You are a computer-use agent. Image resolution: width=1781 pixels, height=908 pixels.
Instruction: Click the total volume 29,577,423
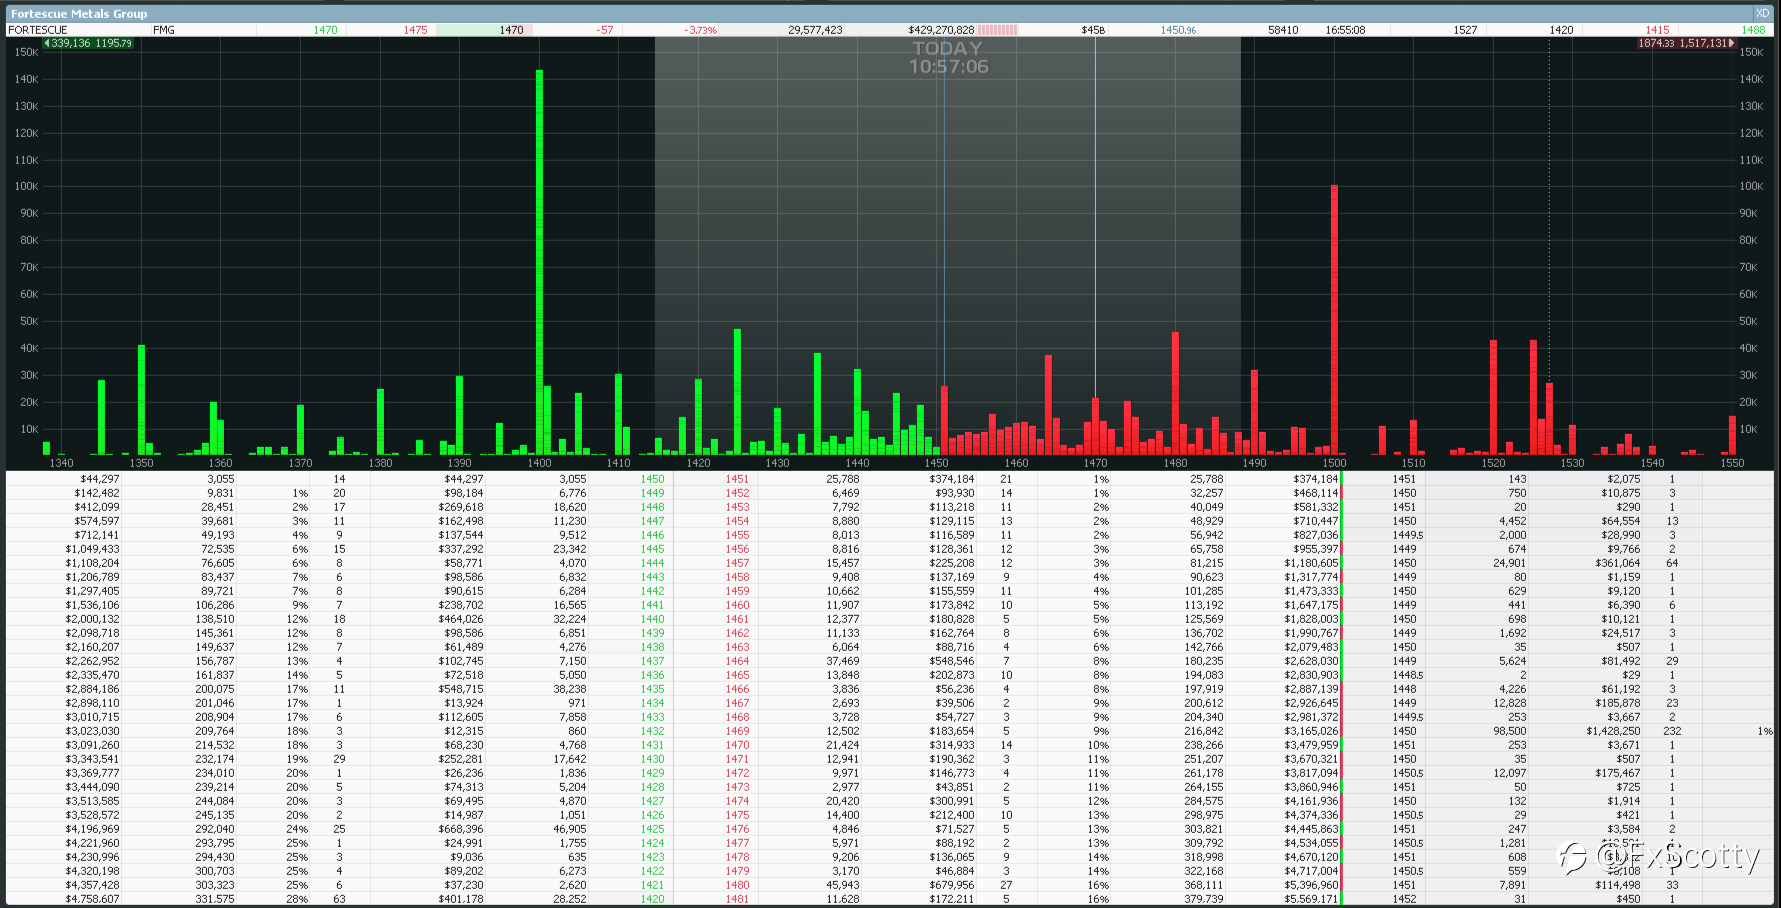point(815,30)
